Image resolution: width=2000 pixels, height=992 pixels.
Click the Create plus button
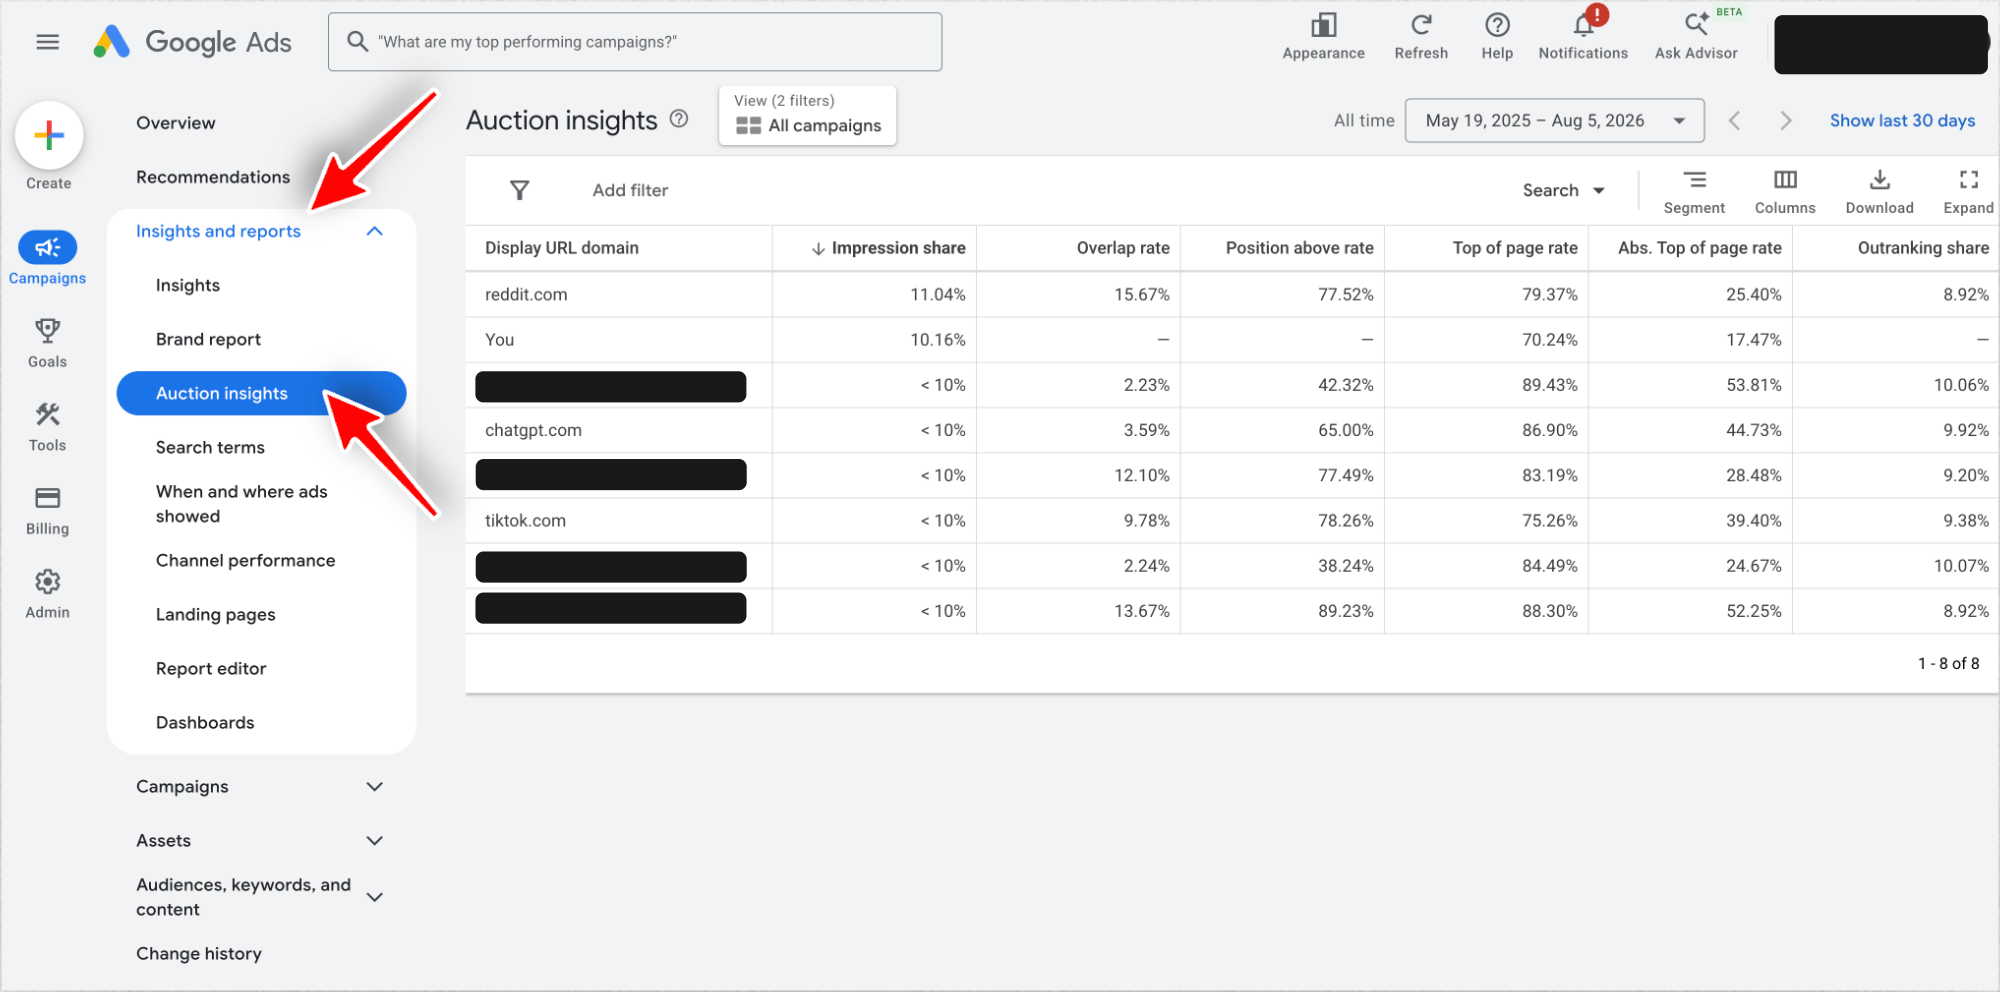[x=49, y=135]
